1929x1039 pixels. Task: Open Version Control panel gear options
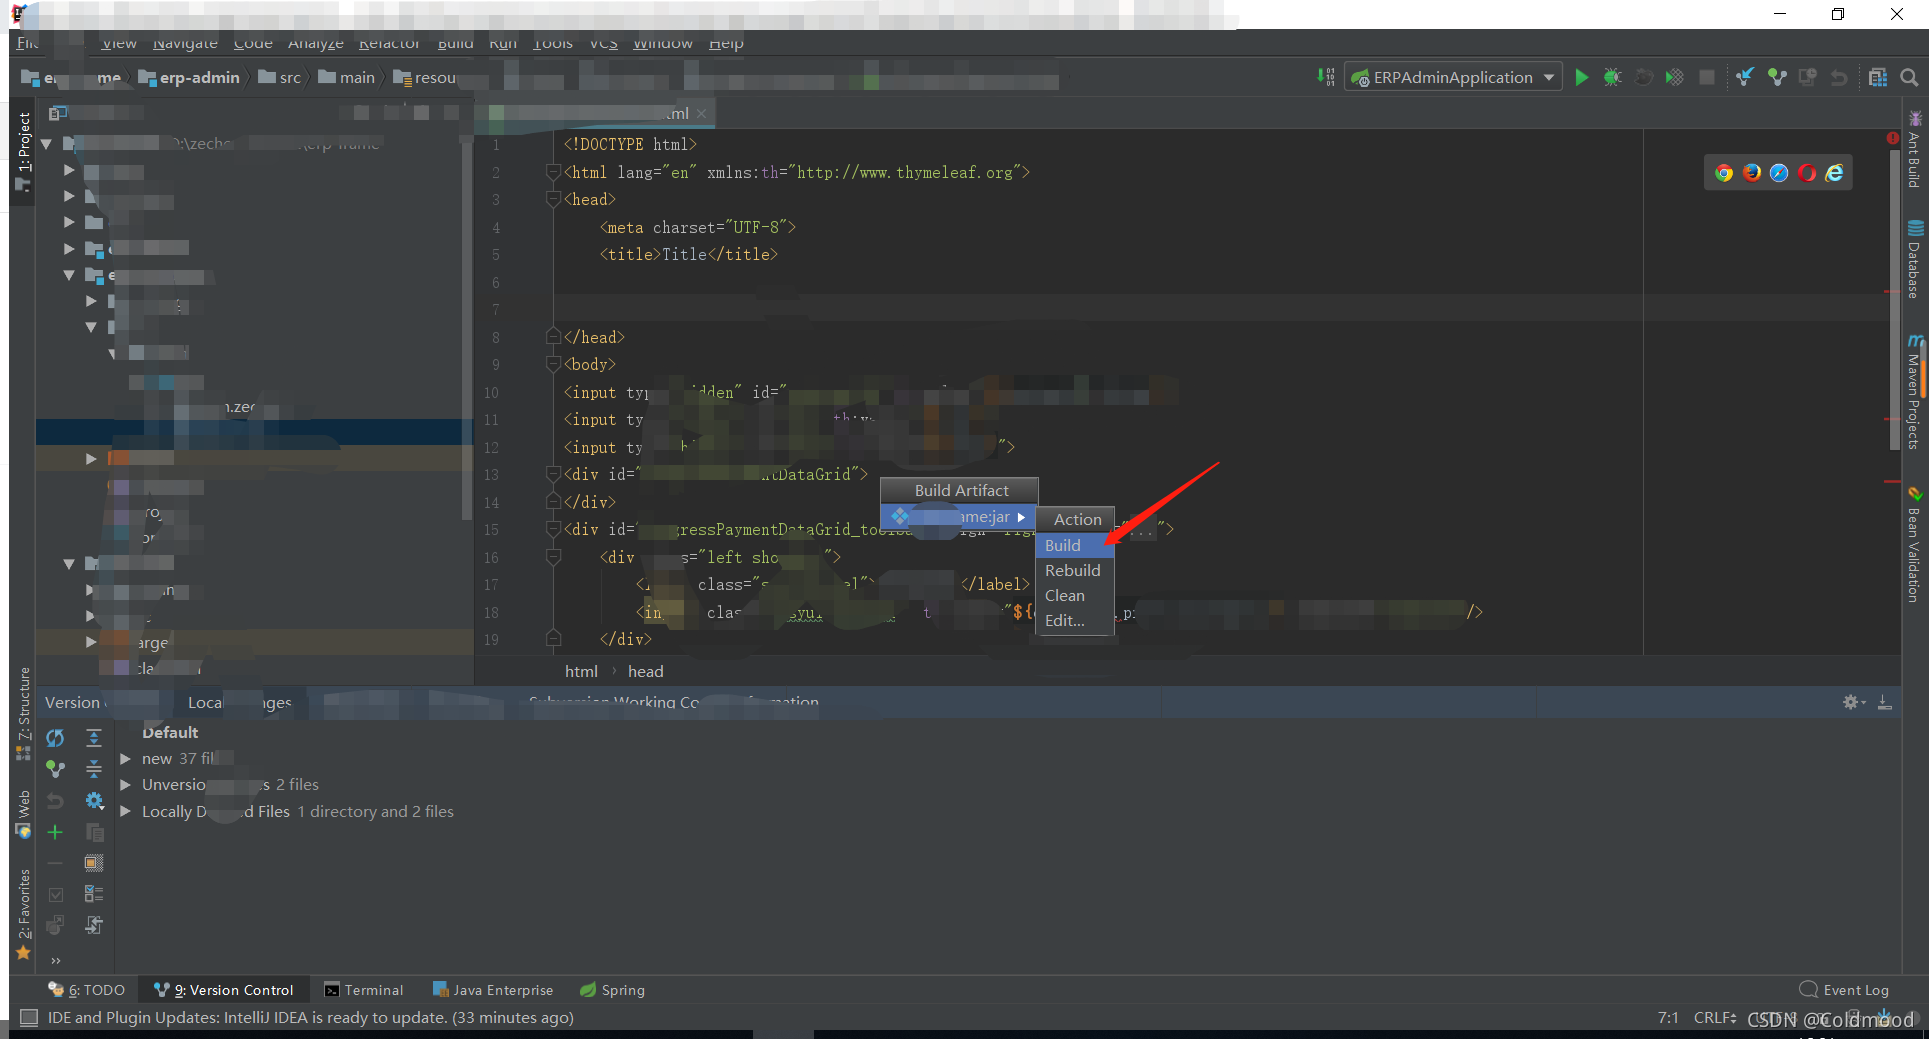click(1853, 702)
